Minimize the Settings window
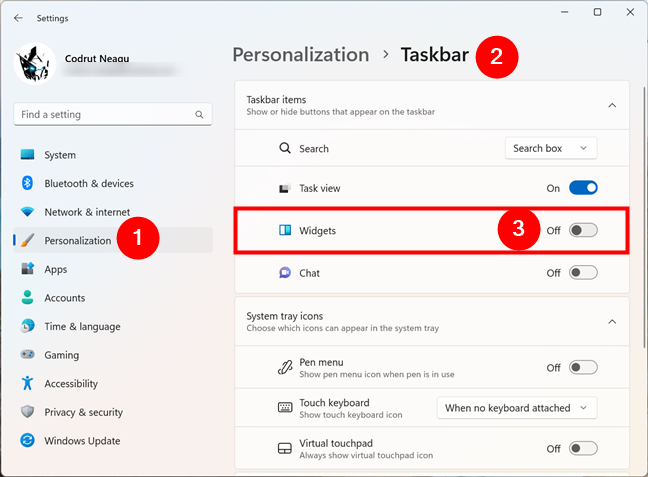 click(565, 12)
